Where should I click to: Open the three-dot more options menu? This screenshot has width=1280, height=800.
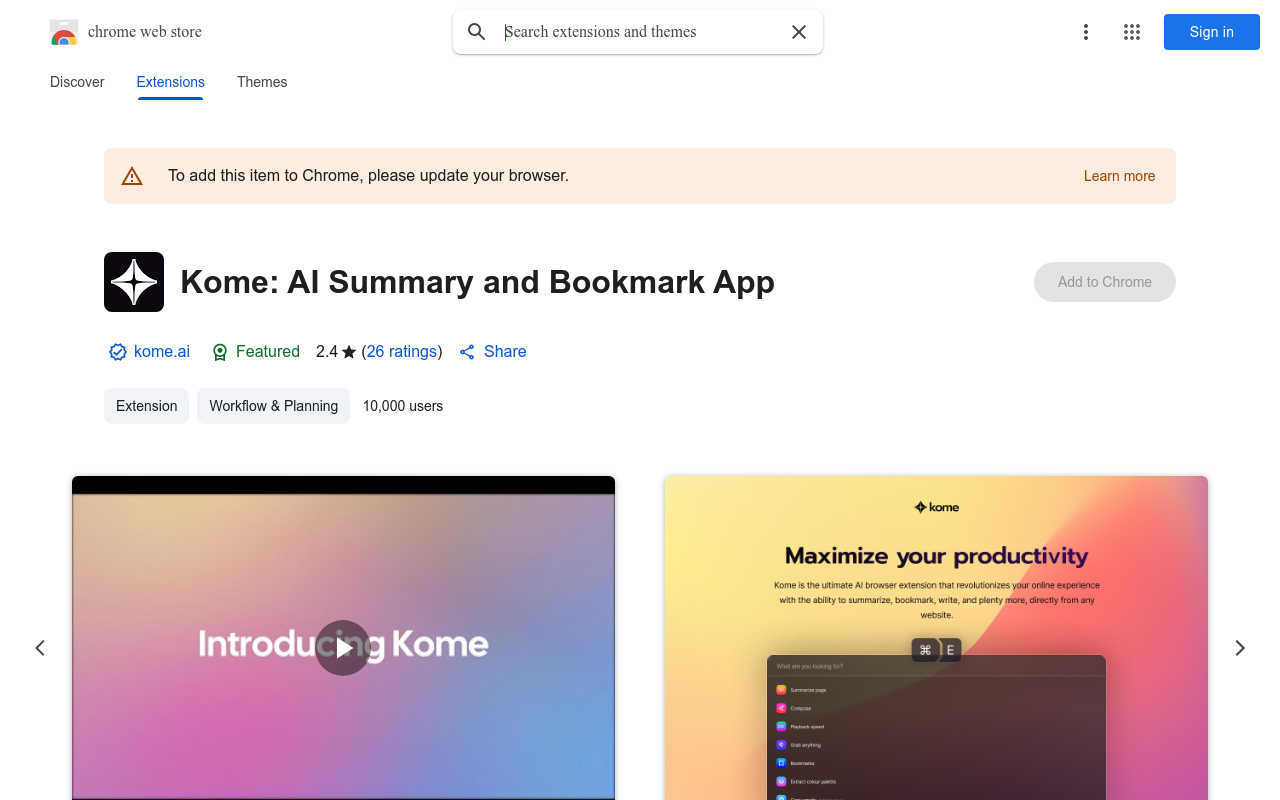coord(1086,32)
